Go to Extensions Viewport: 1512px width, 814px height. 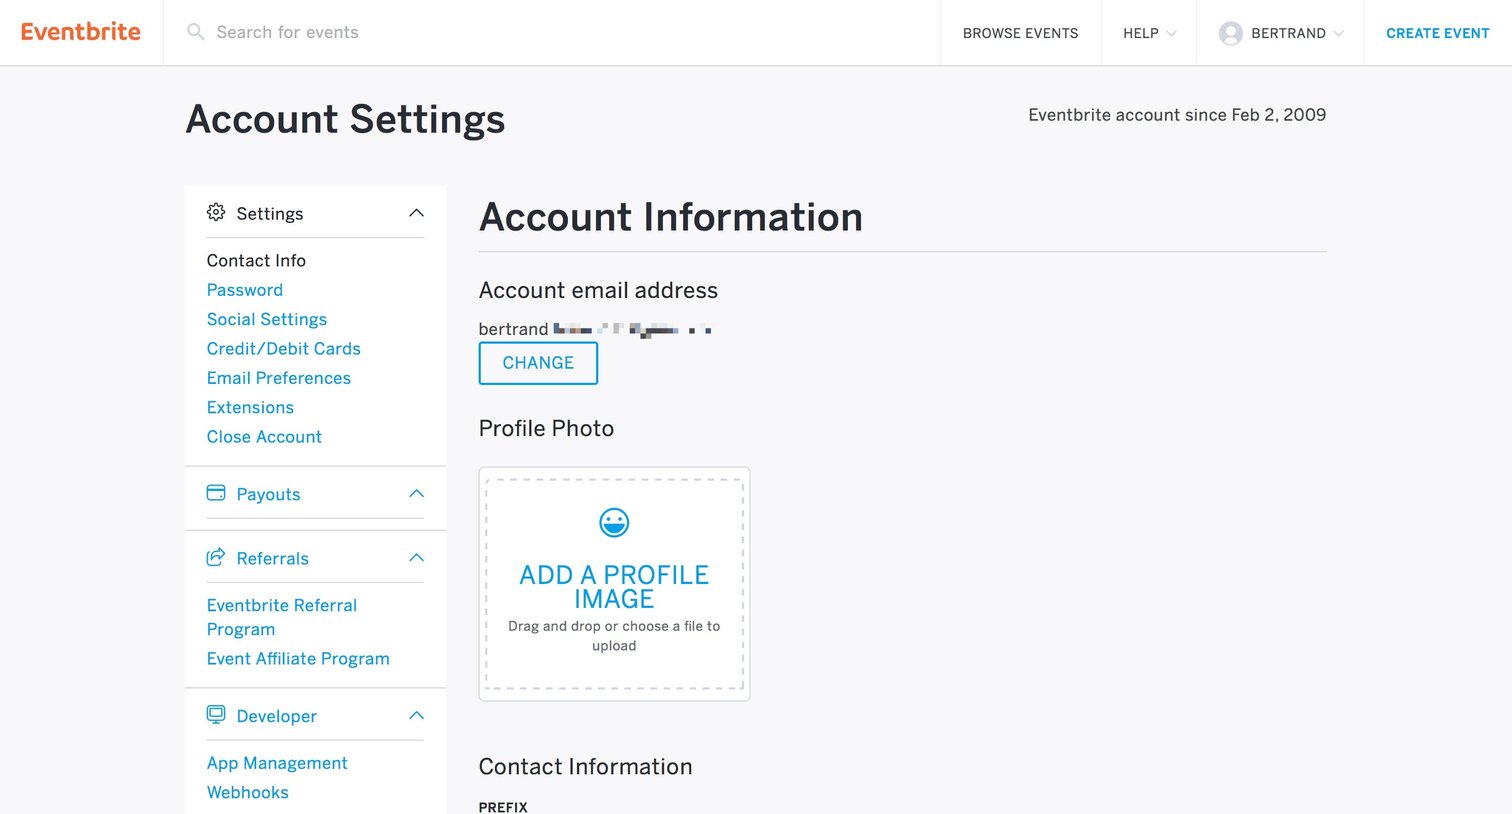click(250, 407)
